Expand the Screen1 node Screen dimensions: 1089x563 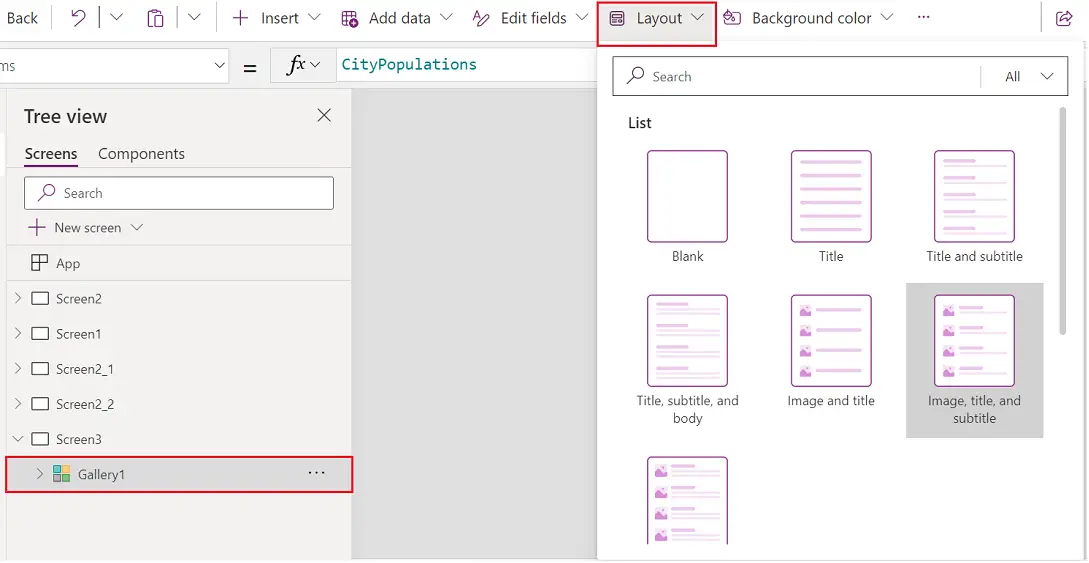[18, 334]
